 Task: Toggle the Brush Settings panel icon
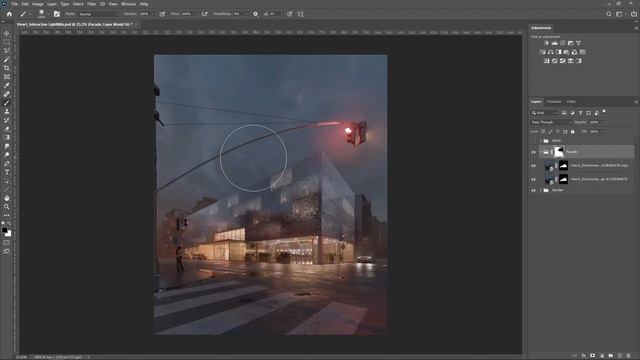coord(57,14)
